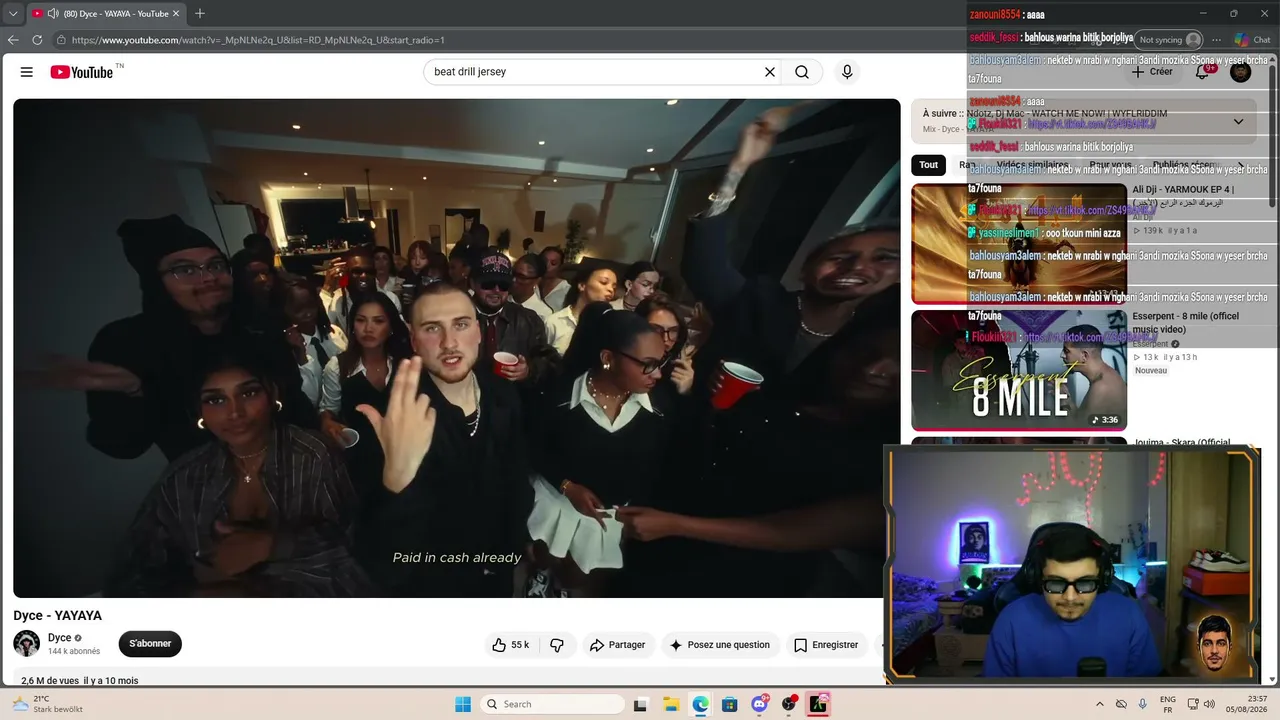Run search with the magnifying glass button
This screenshot has width=1280, height=720.
[x=802, y=72]
